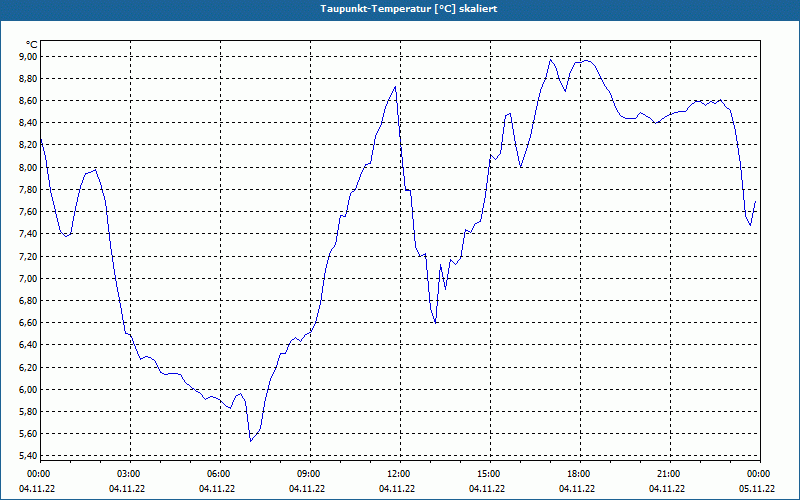The width and height of the screenshot is (800, 500).
Task: Click the 04.11.22 date under 06:00
Action: [217, 489]
